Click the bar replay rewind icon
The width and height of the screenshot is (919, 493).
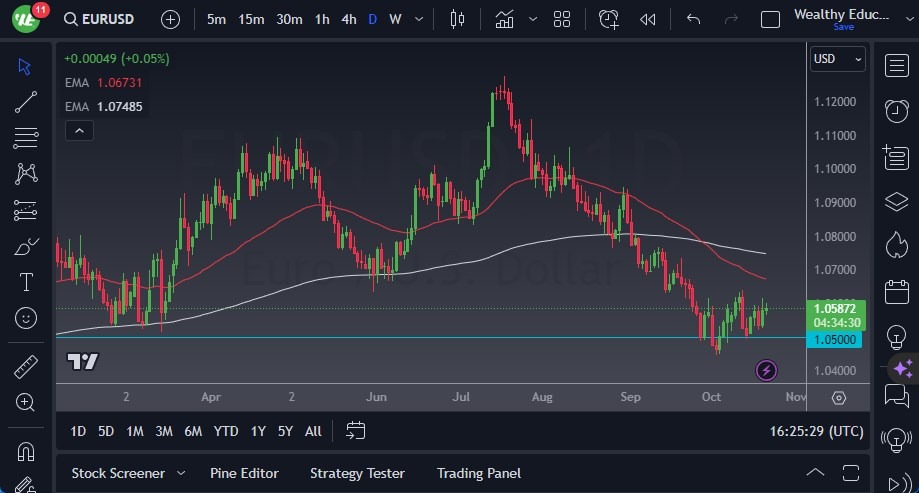pos(648,19)
